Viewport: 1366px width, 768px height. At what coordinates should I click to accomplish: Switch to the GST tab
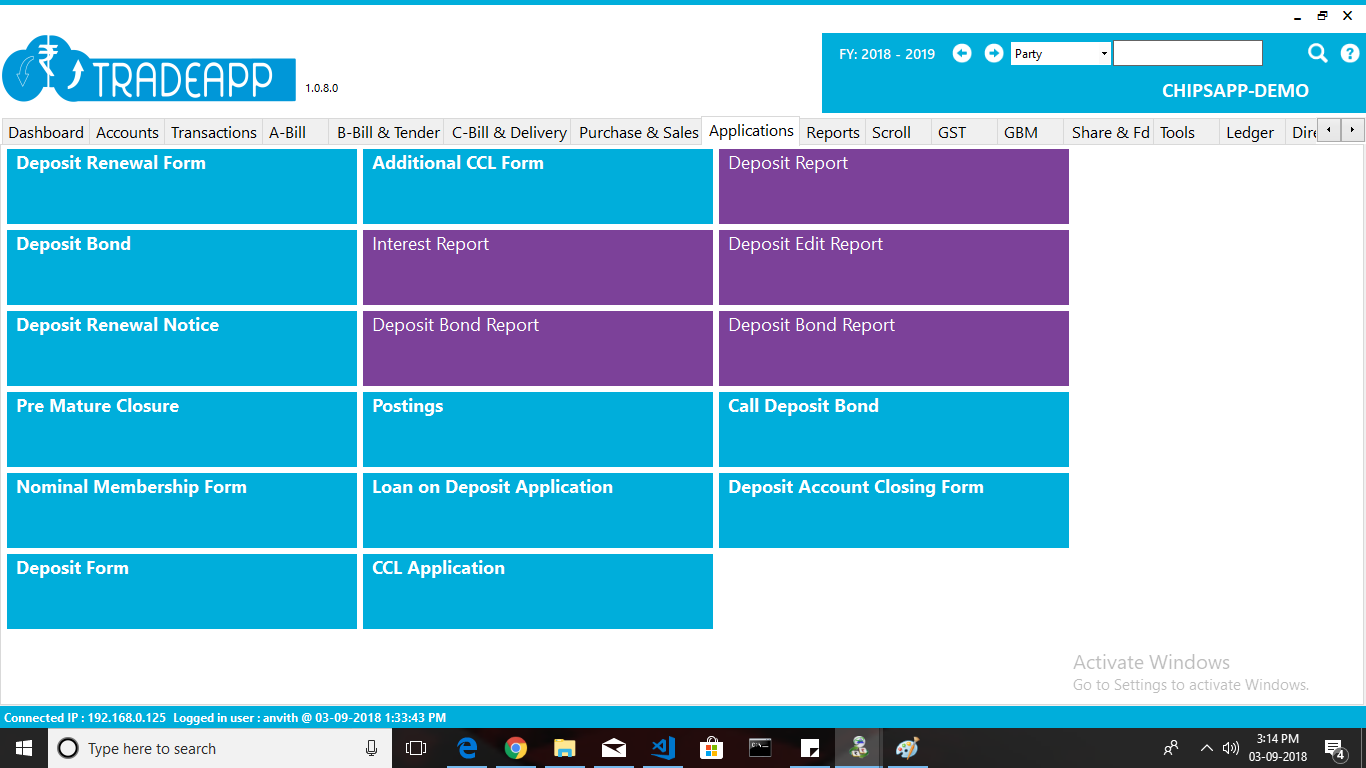[x=952, y=132]
